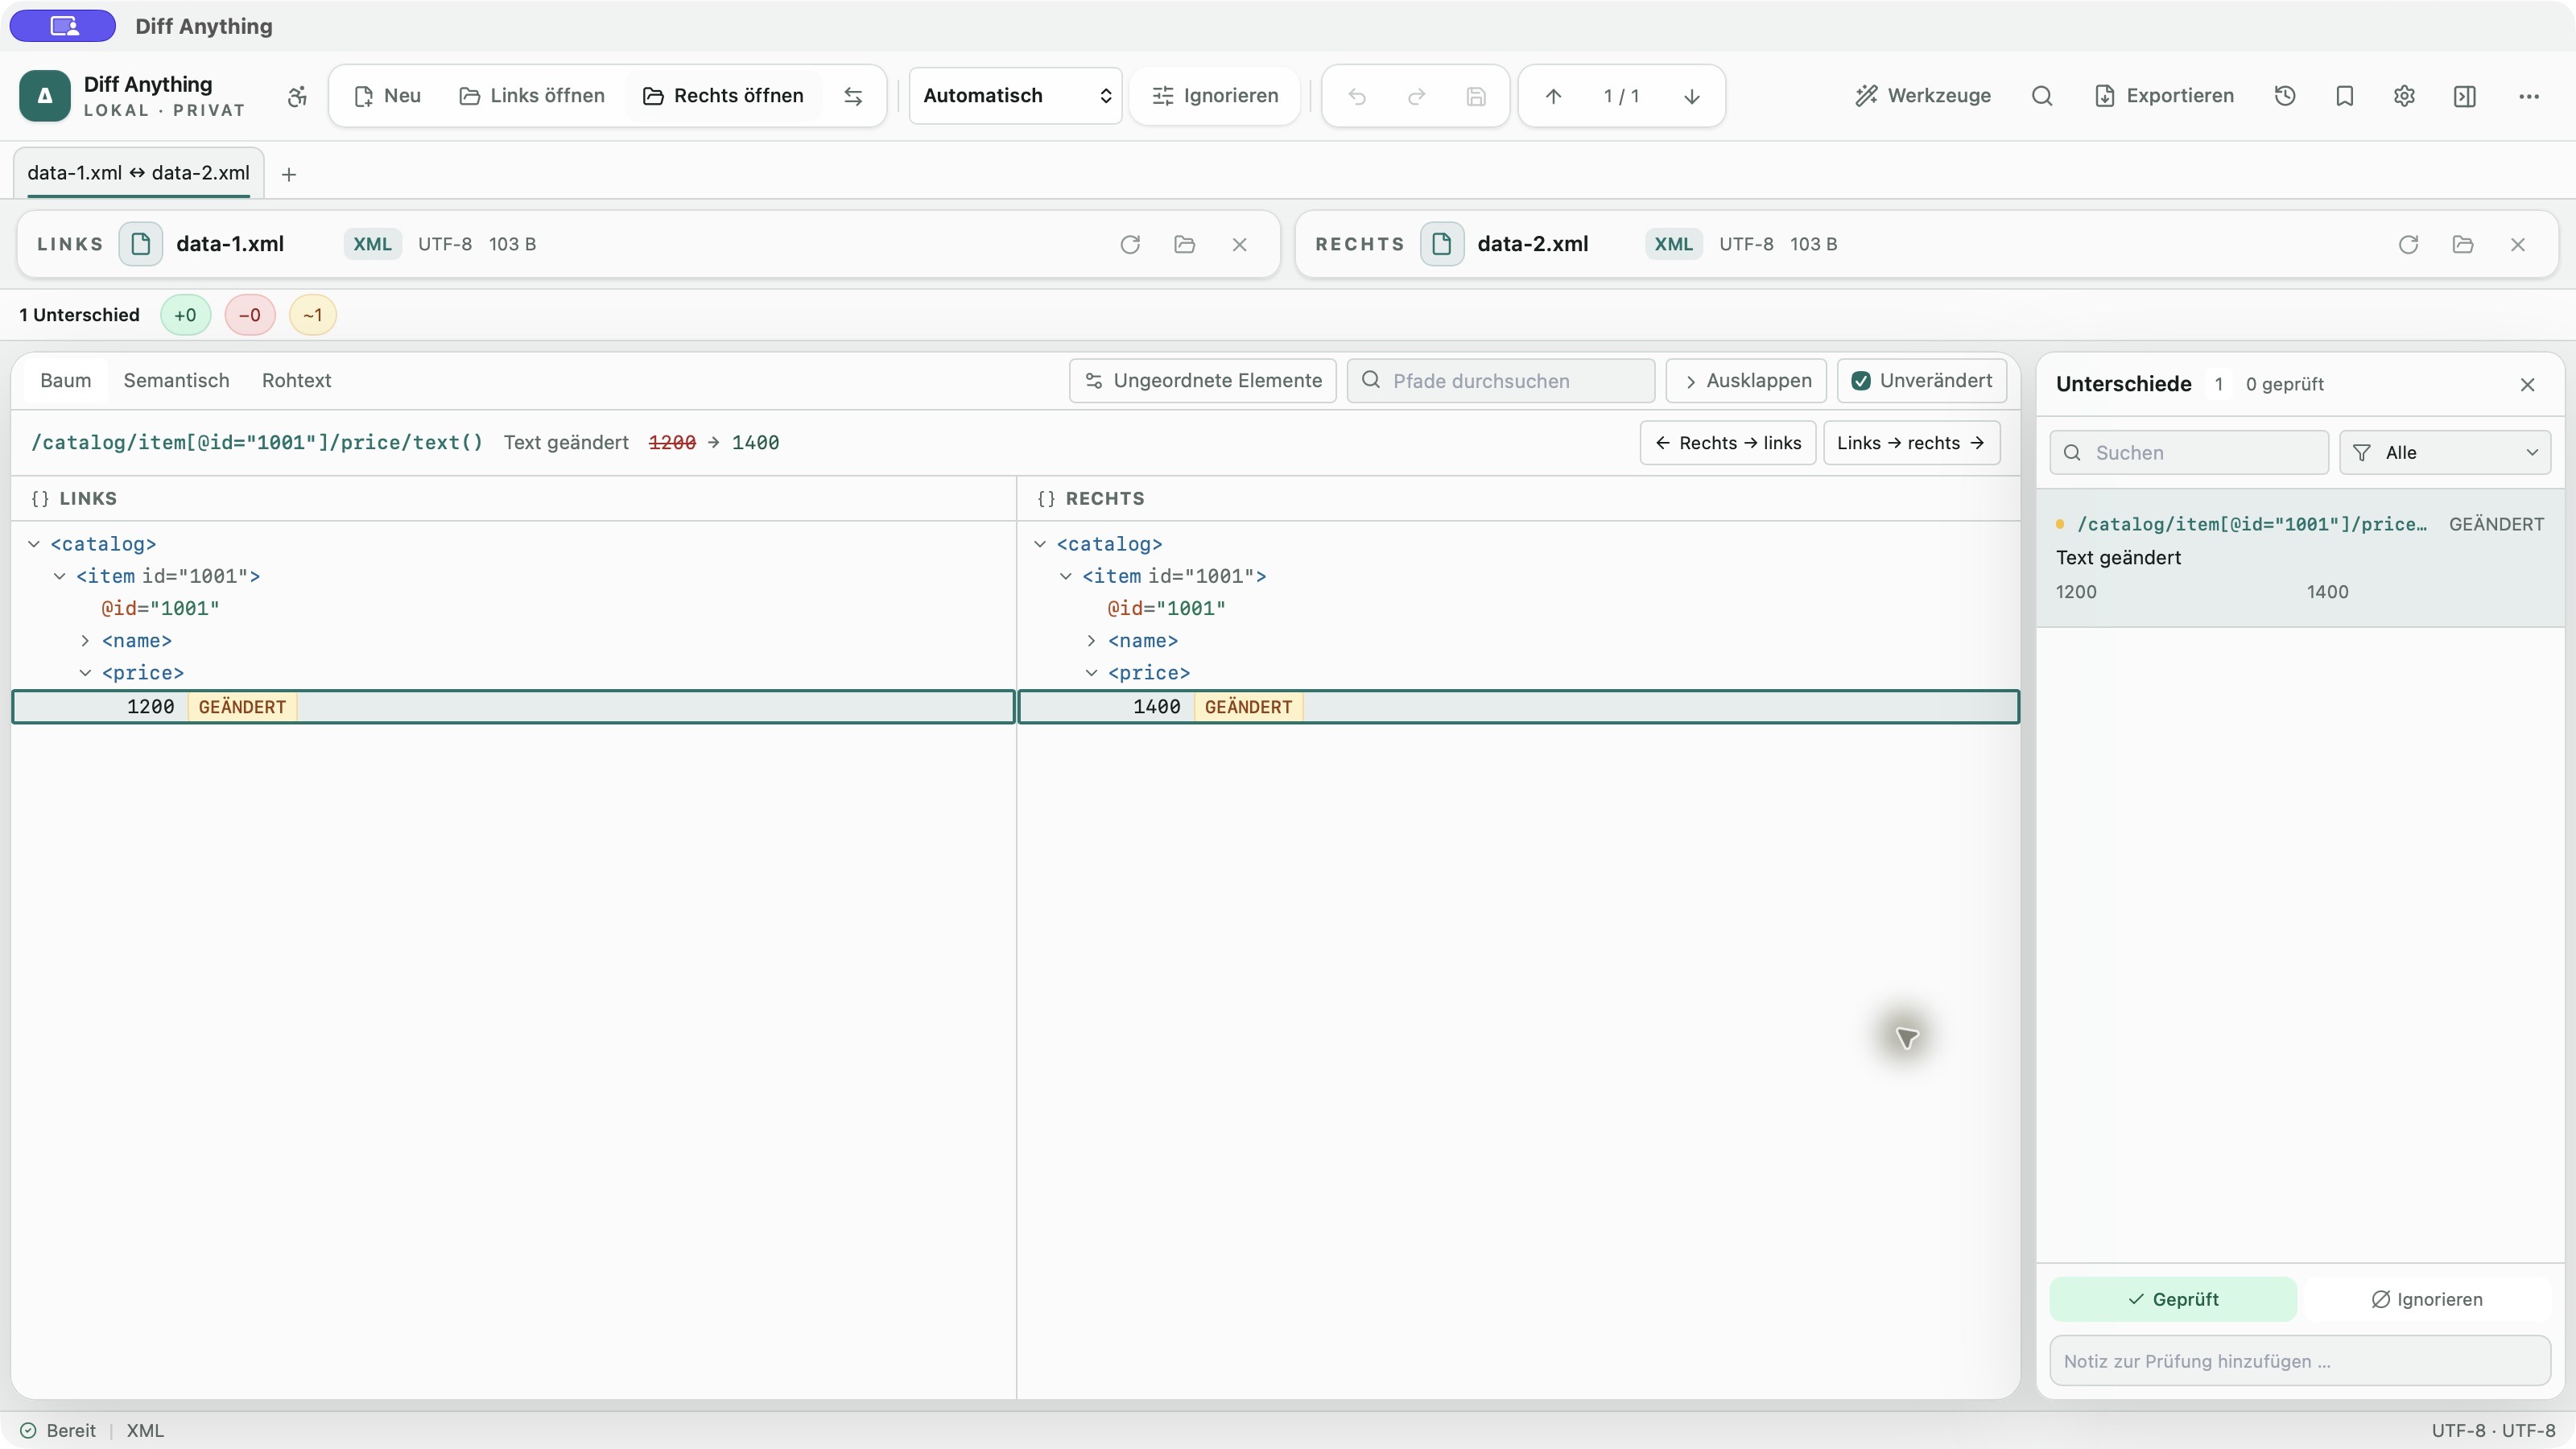Click the save disk icon
The image size is (2576, 1449).
(1476, 96)
